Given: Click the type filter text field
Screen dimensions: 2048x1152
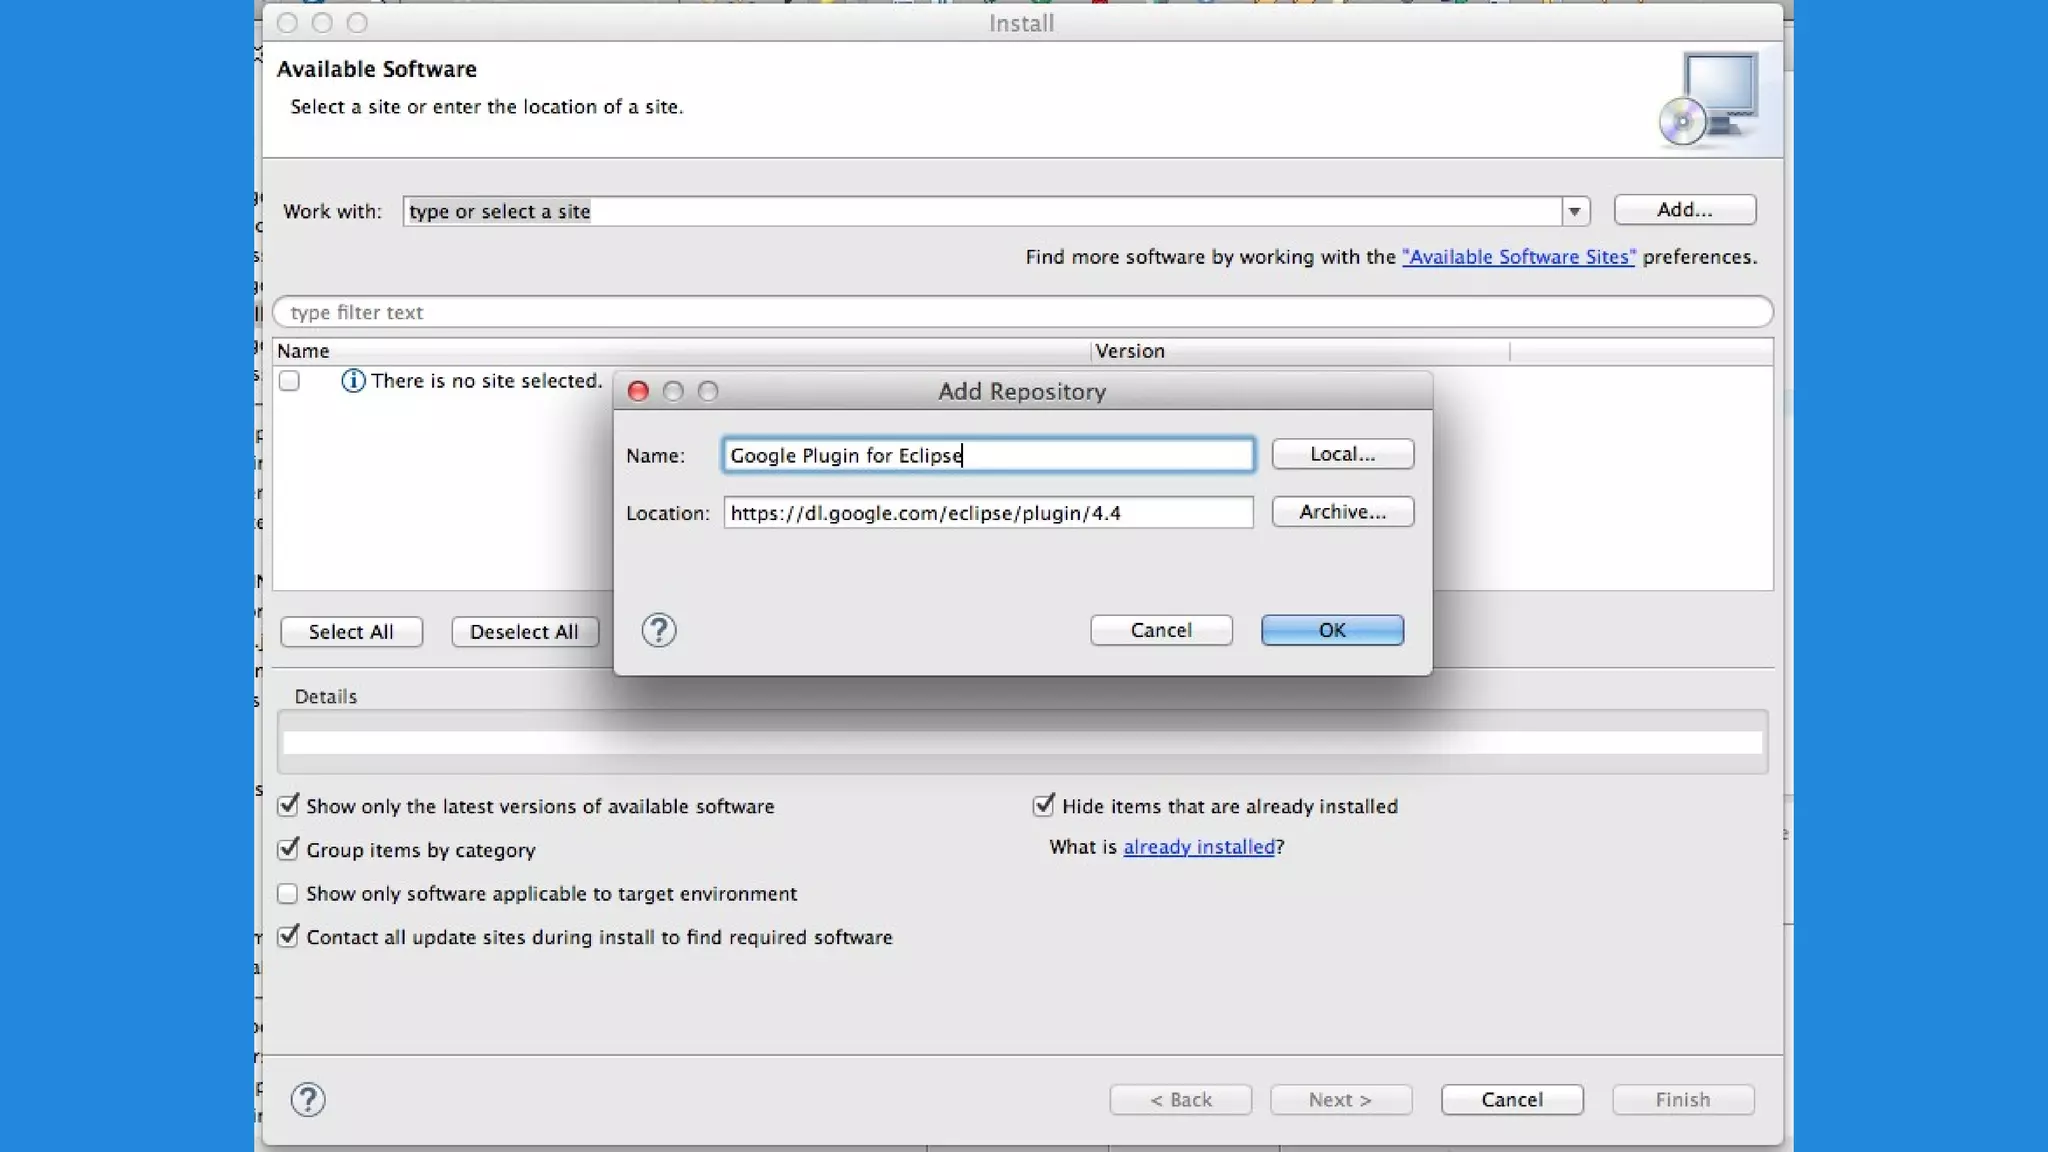Looking at the screenshot, I should 1020,312.
